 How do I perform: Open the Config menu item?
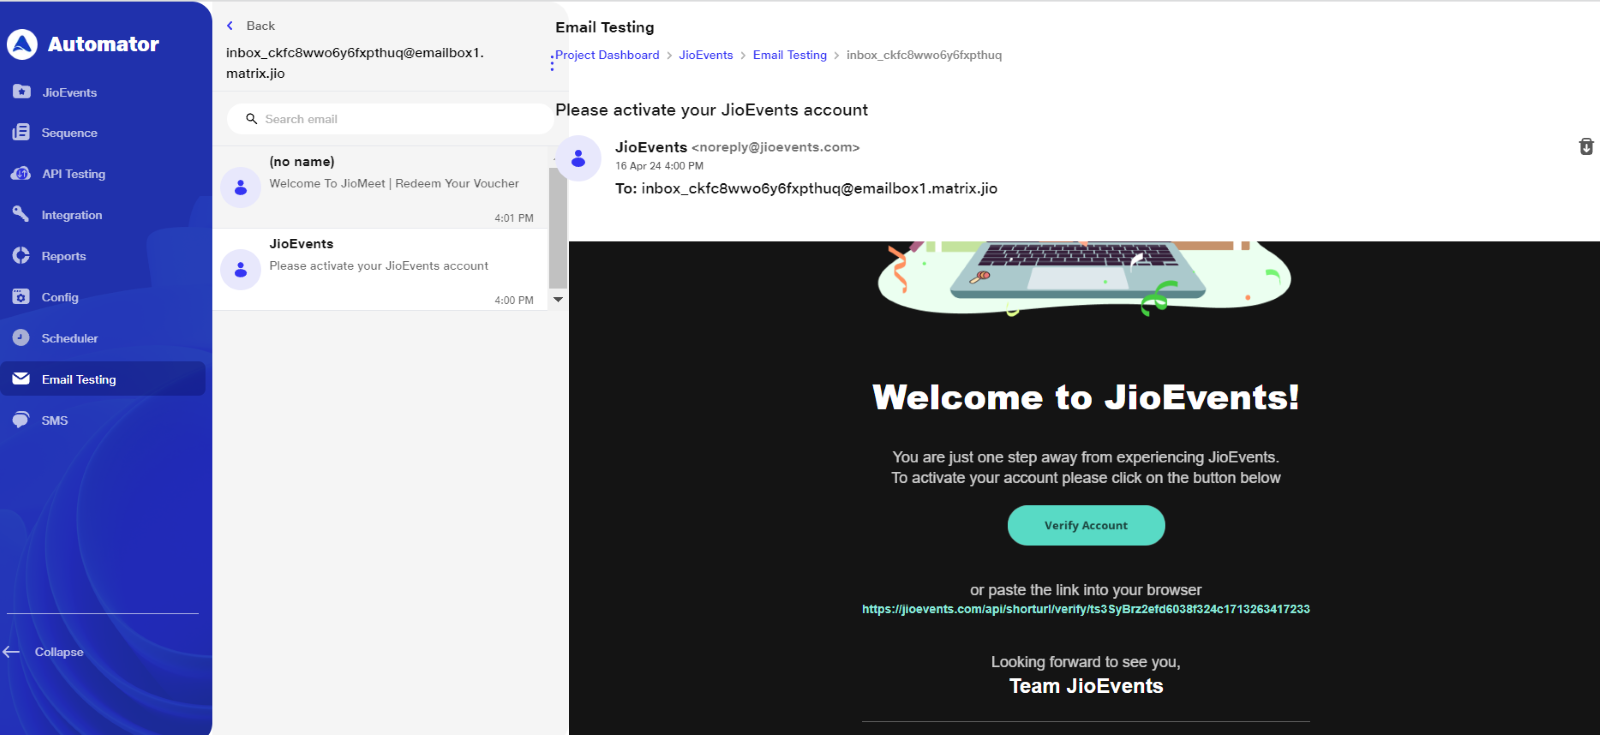pyautogui.click(x=60, y=297)
